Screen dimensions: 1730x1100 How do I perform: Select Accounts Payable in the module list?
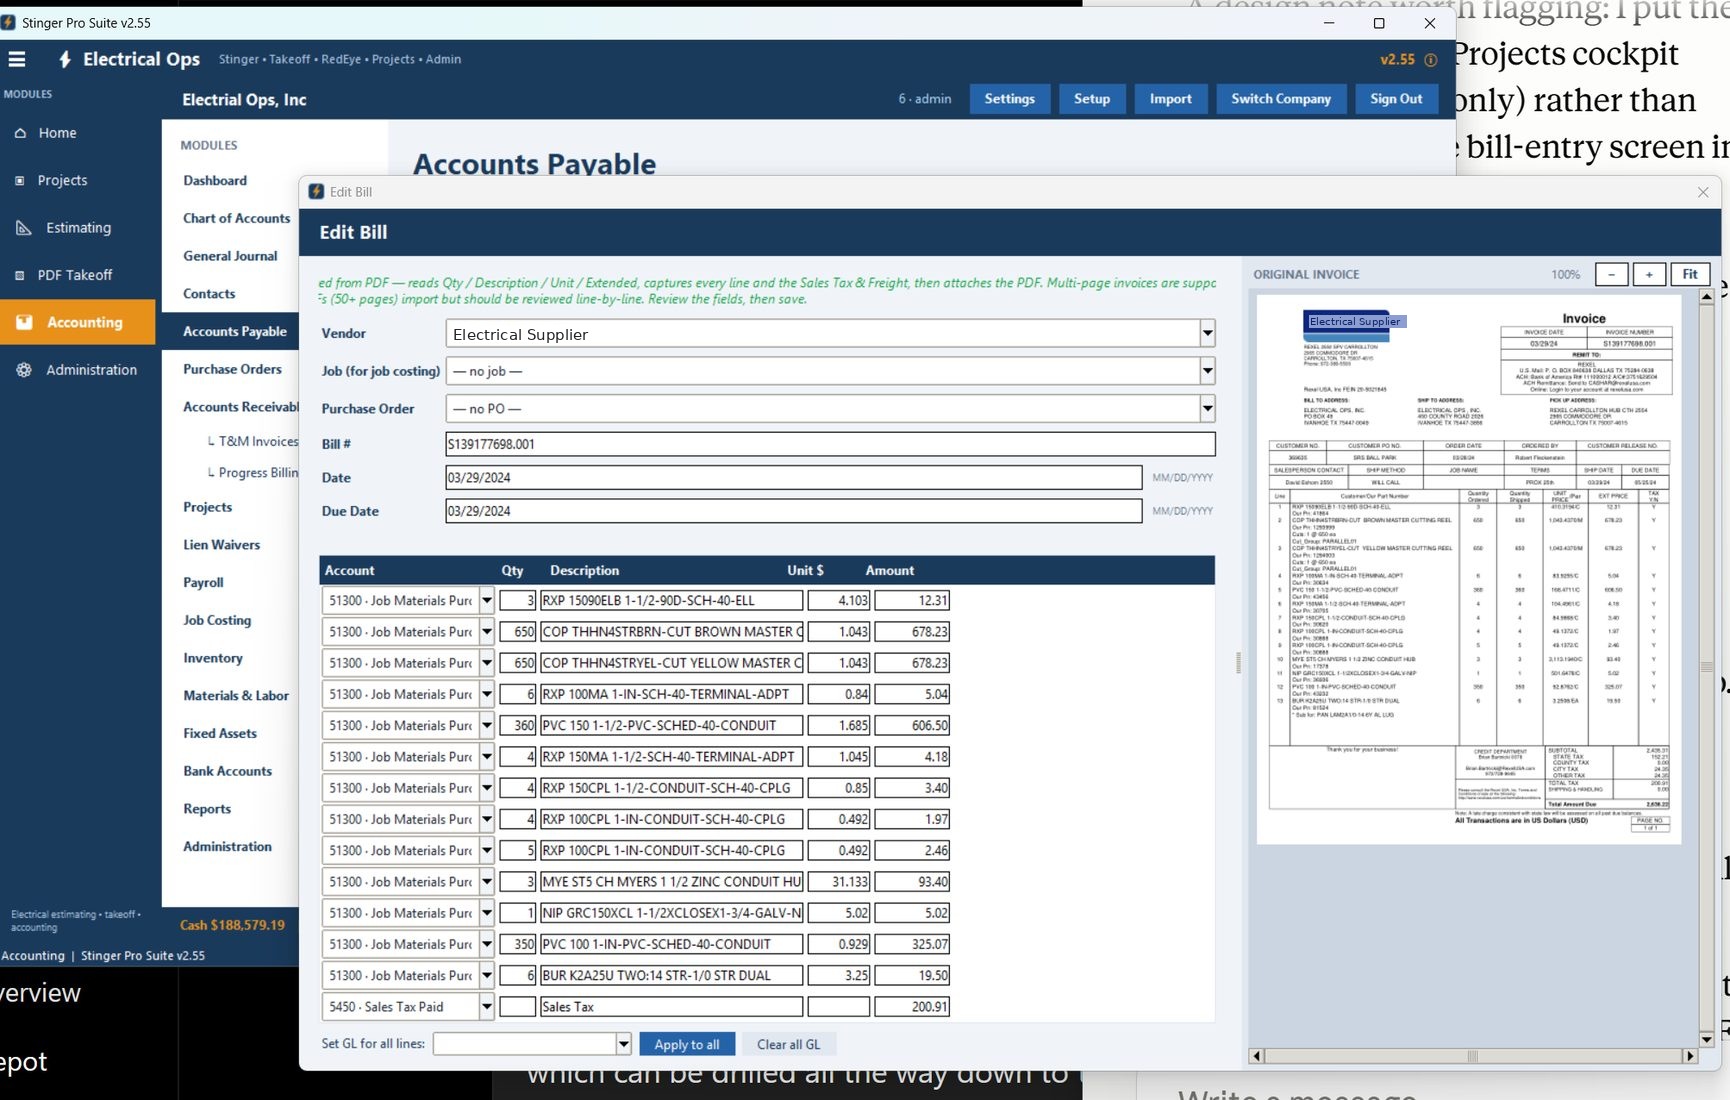click(235, 331)
